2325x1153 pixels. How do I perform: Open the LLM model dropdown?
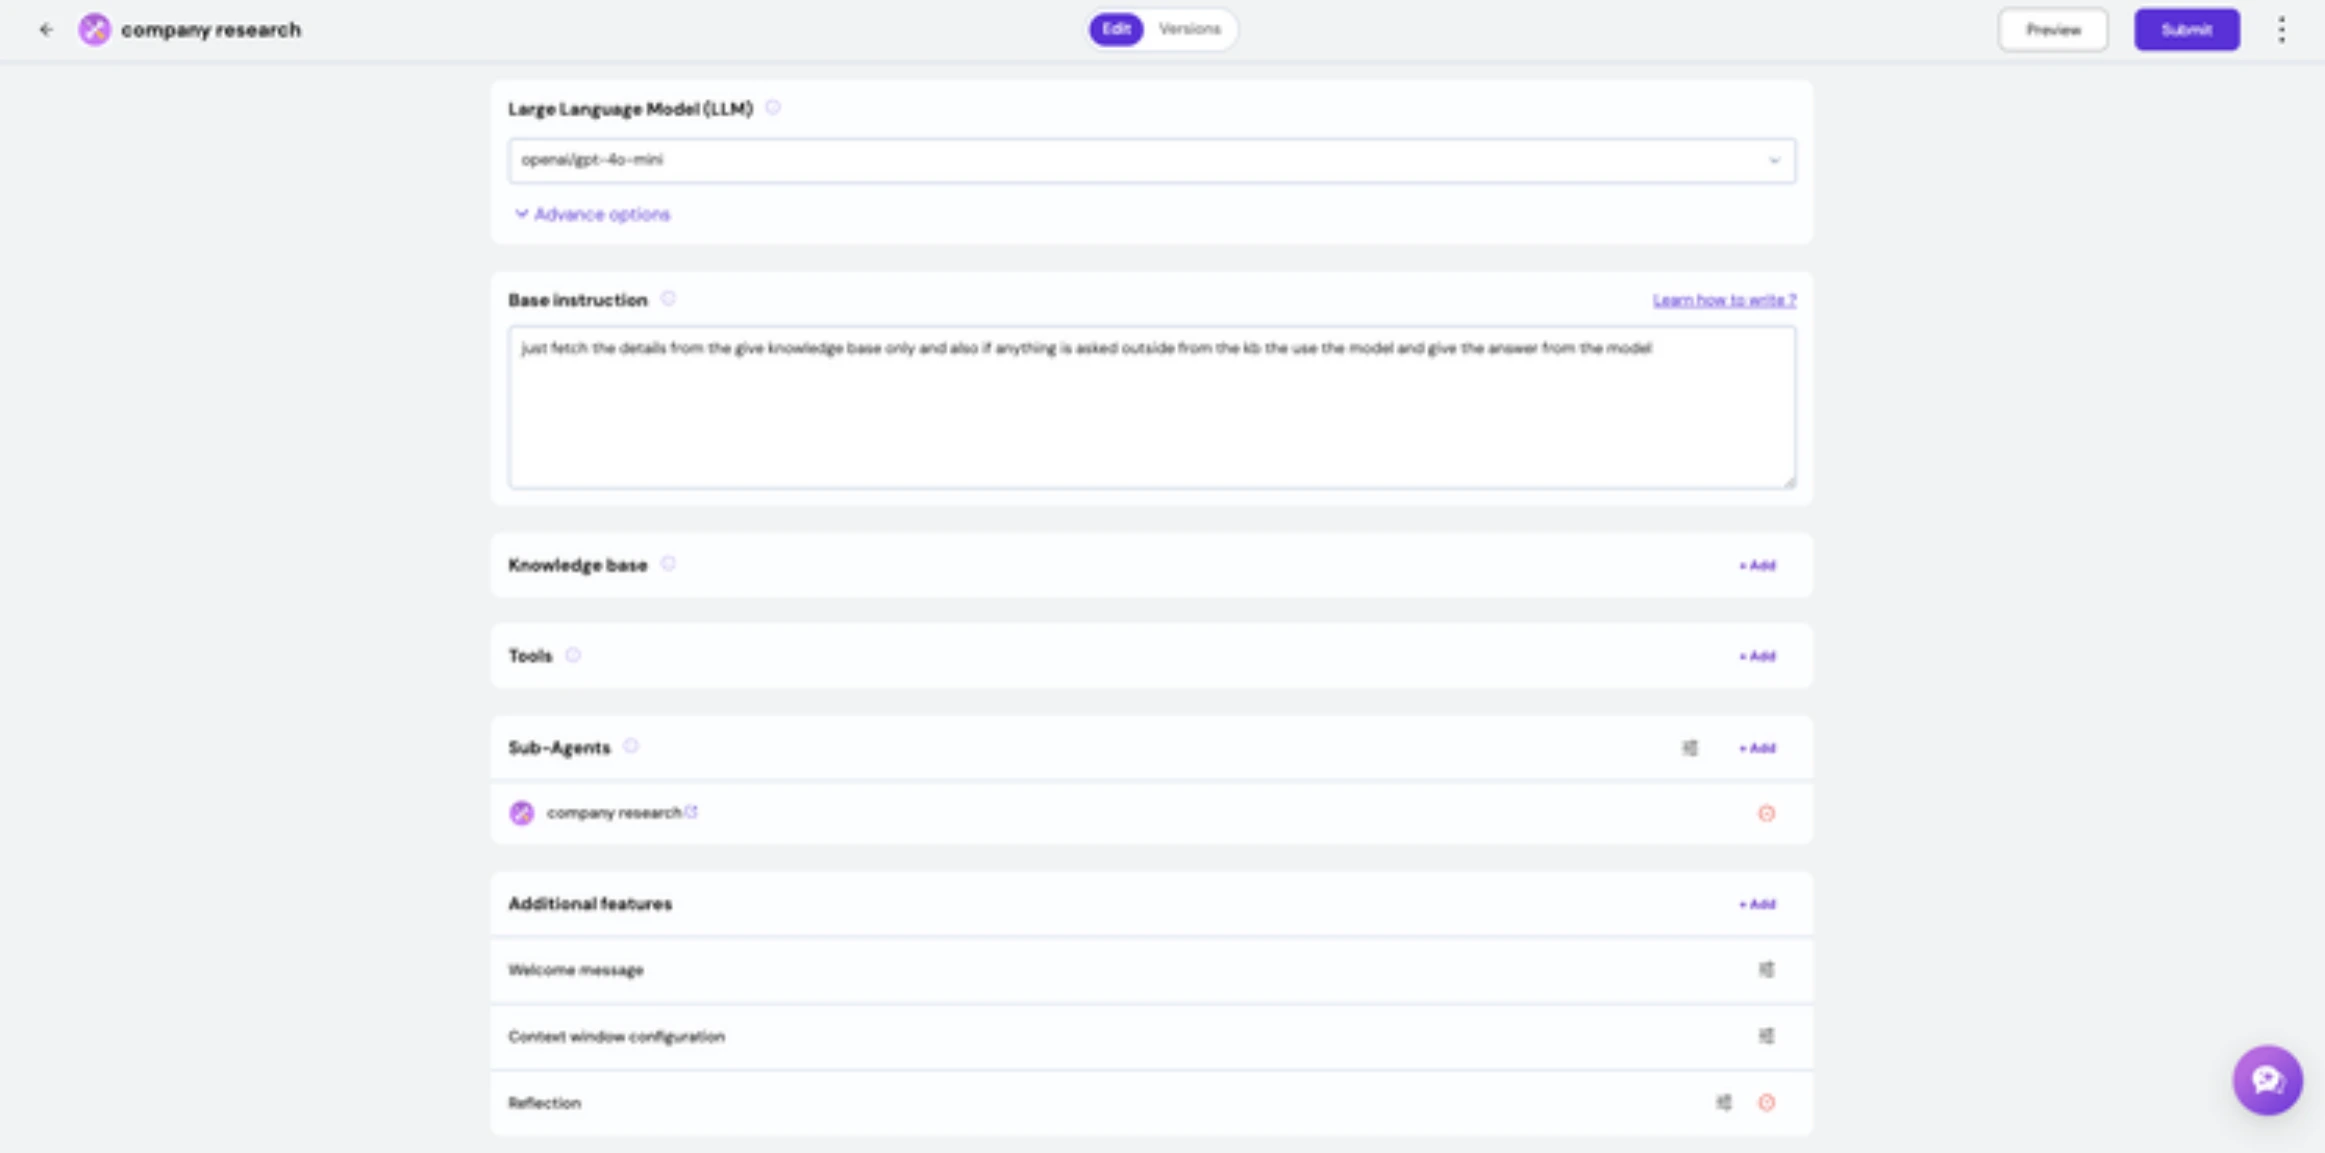coord(1151,160)
